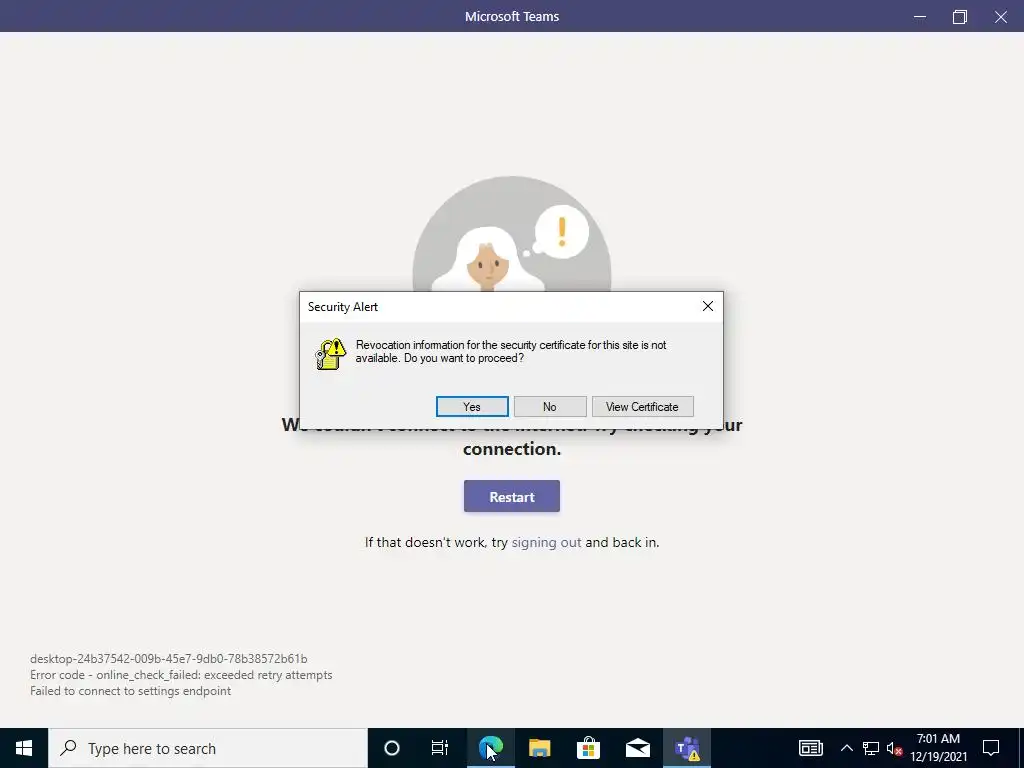This screenshot has width=1024, height=768.
Task: Click the Revocation information message text
Action: [x=511, y=351]
